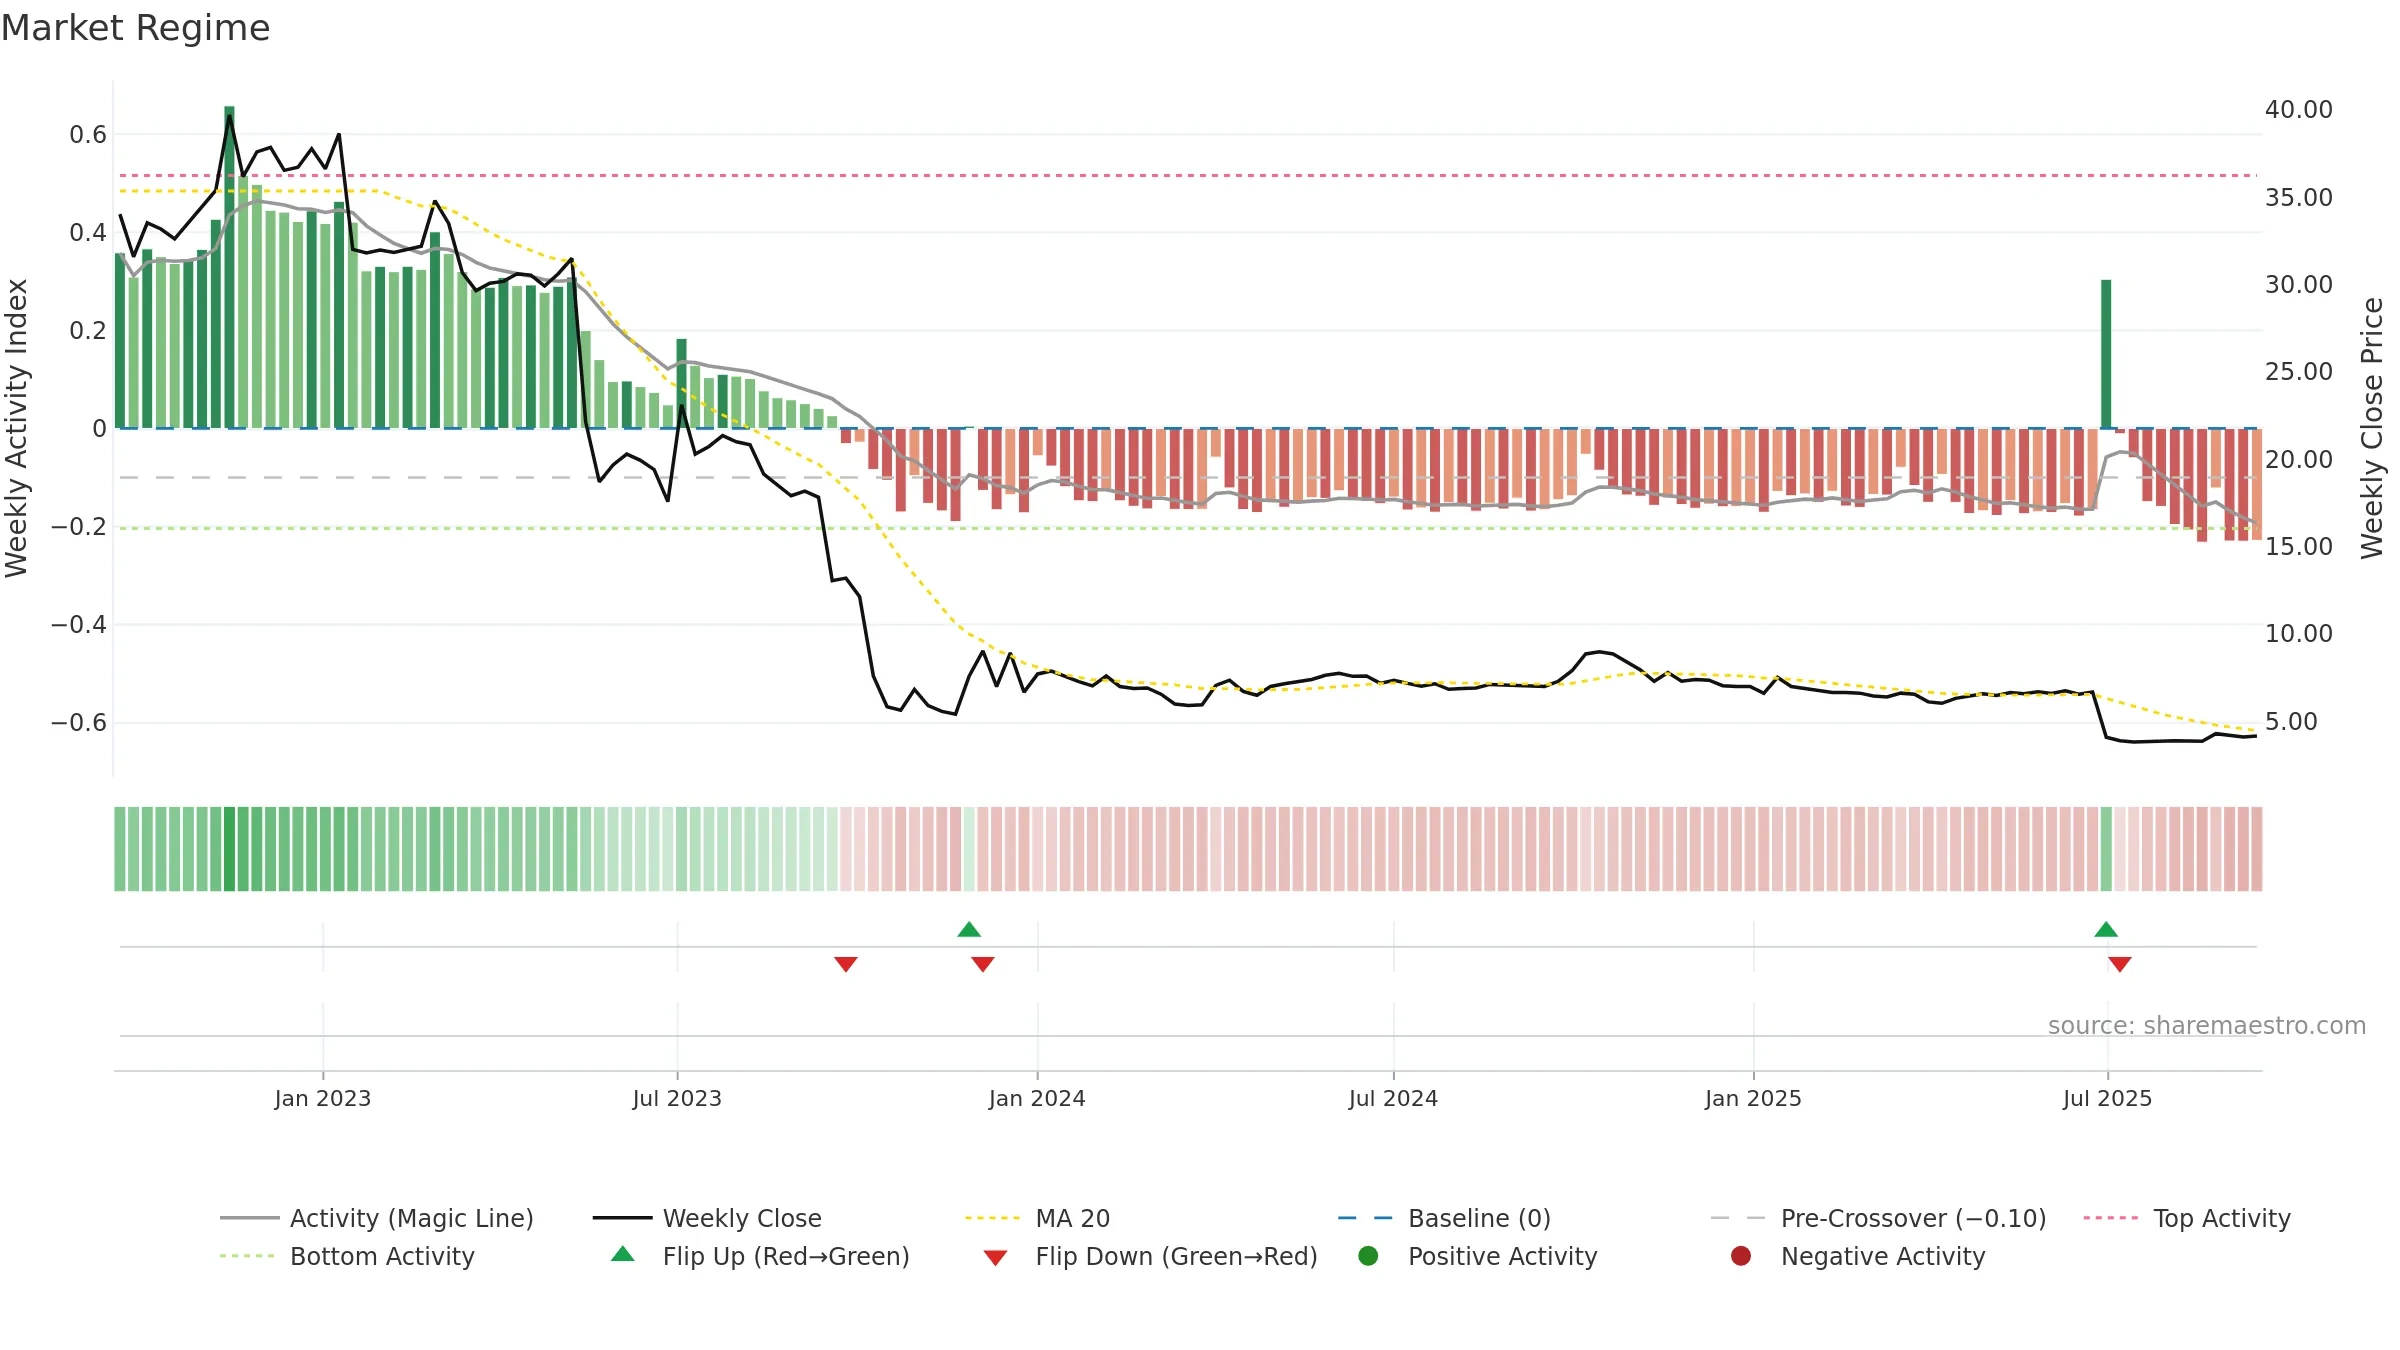
Task: Click the green Flip Up triangle before Jan 2024
Action: point(969,929)
